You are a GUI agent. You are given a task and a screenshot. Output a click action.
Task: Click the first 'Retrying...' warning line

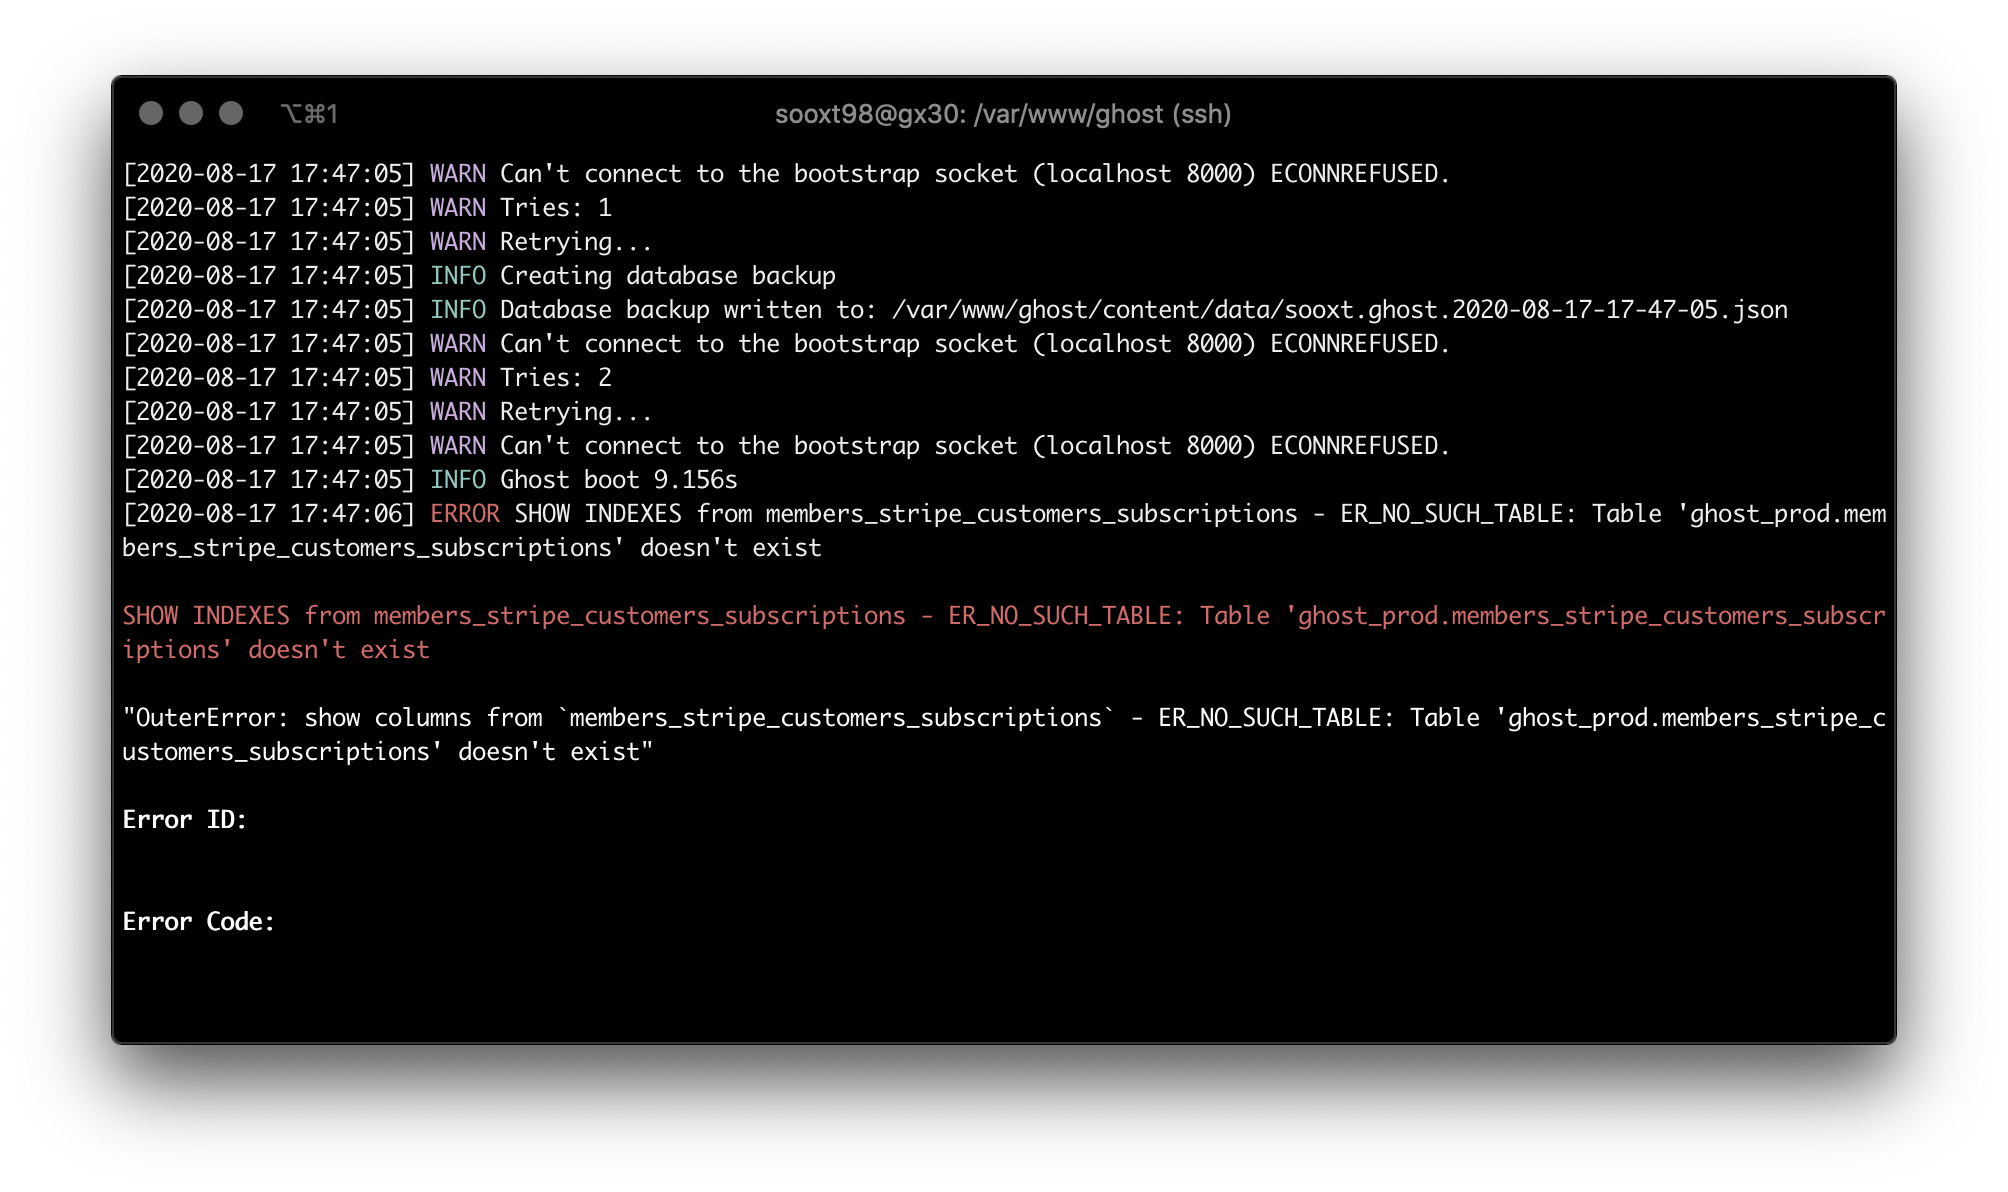(x=575, y=242)
